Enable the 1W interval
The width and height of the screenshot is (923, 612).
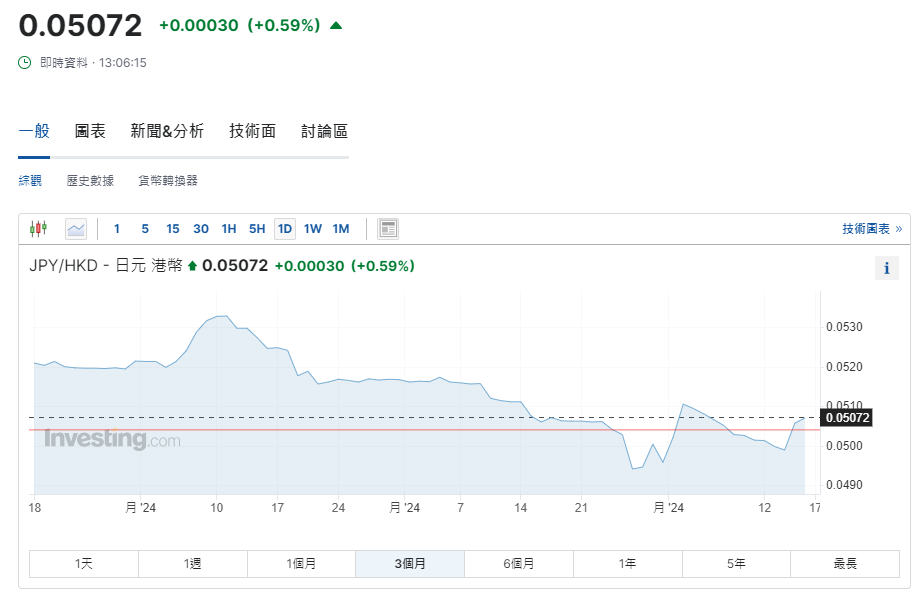312,228
